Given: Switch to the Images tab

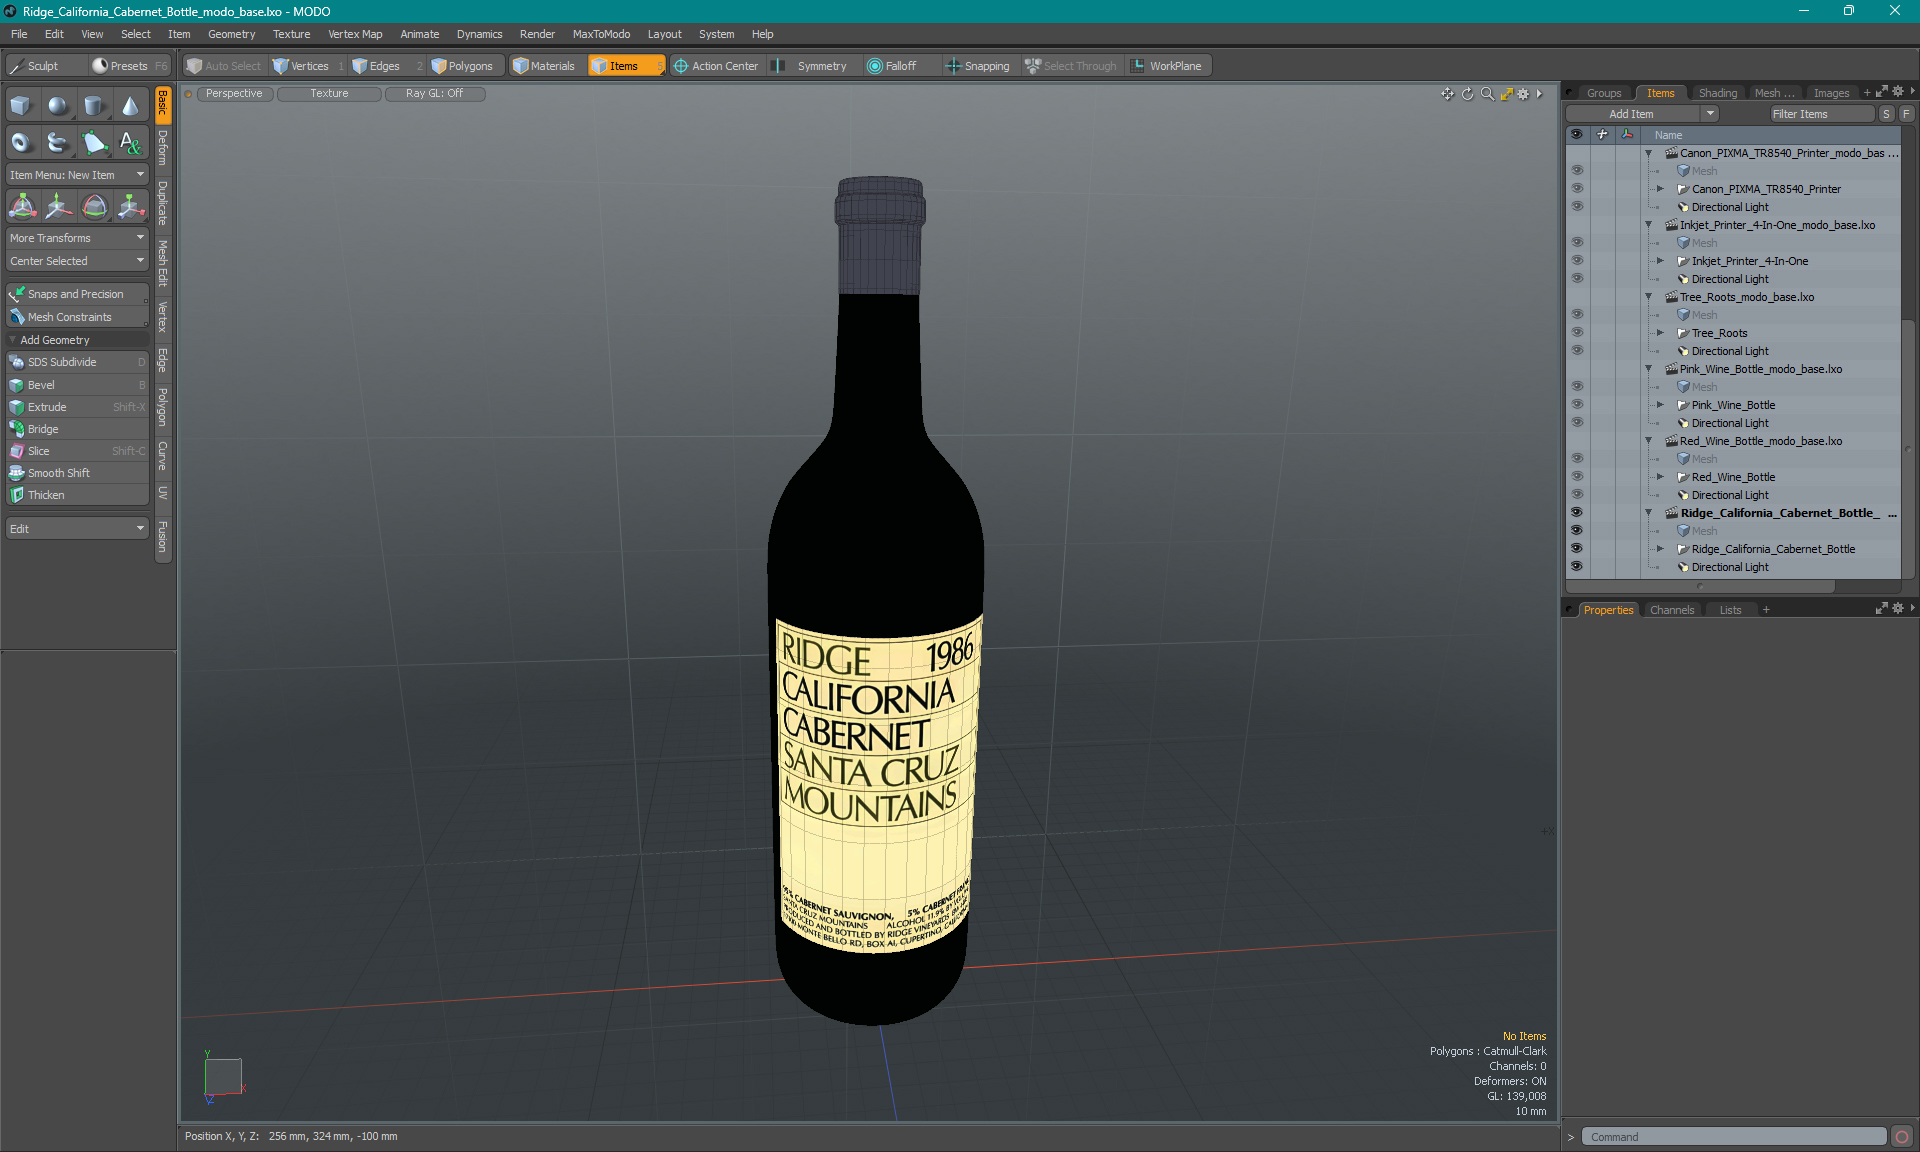Looking at the screenshot, I should click(1831, 93).
